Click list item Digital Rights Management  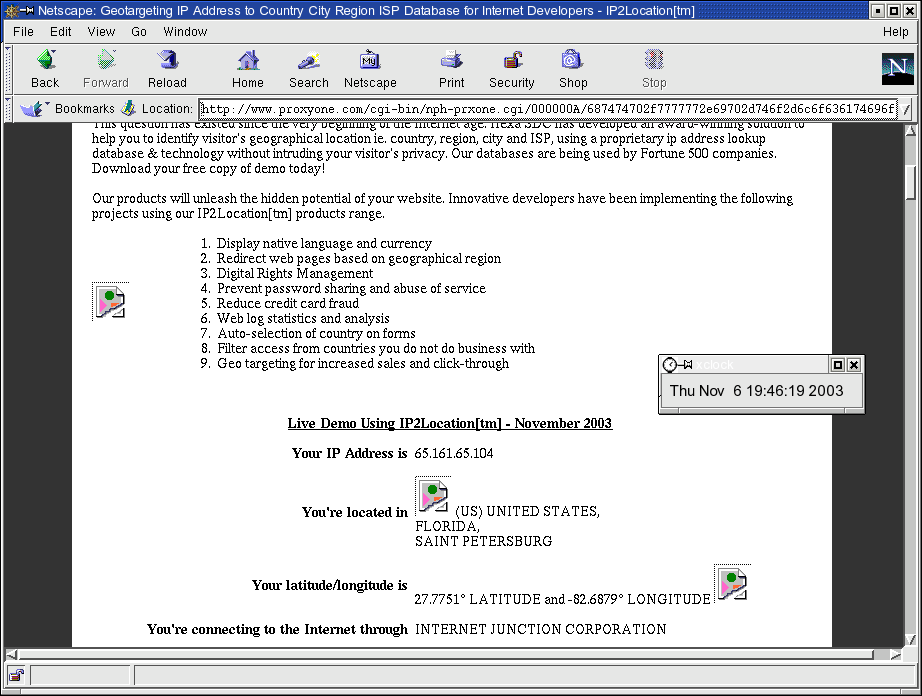point(295,273)
